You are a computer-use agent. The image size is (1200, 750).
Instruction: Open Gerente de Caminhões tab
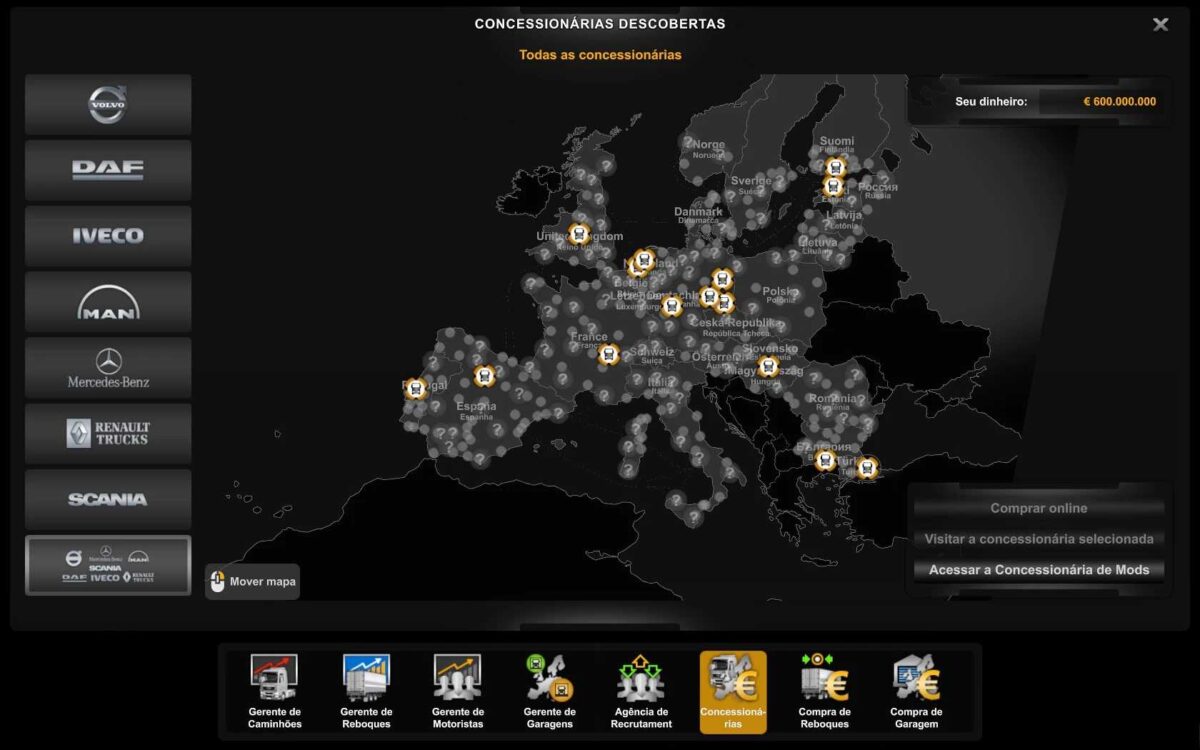click(274, 691)
